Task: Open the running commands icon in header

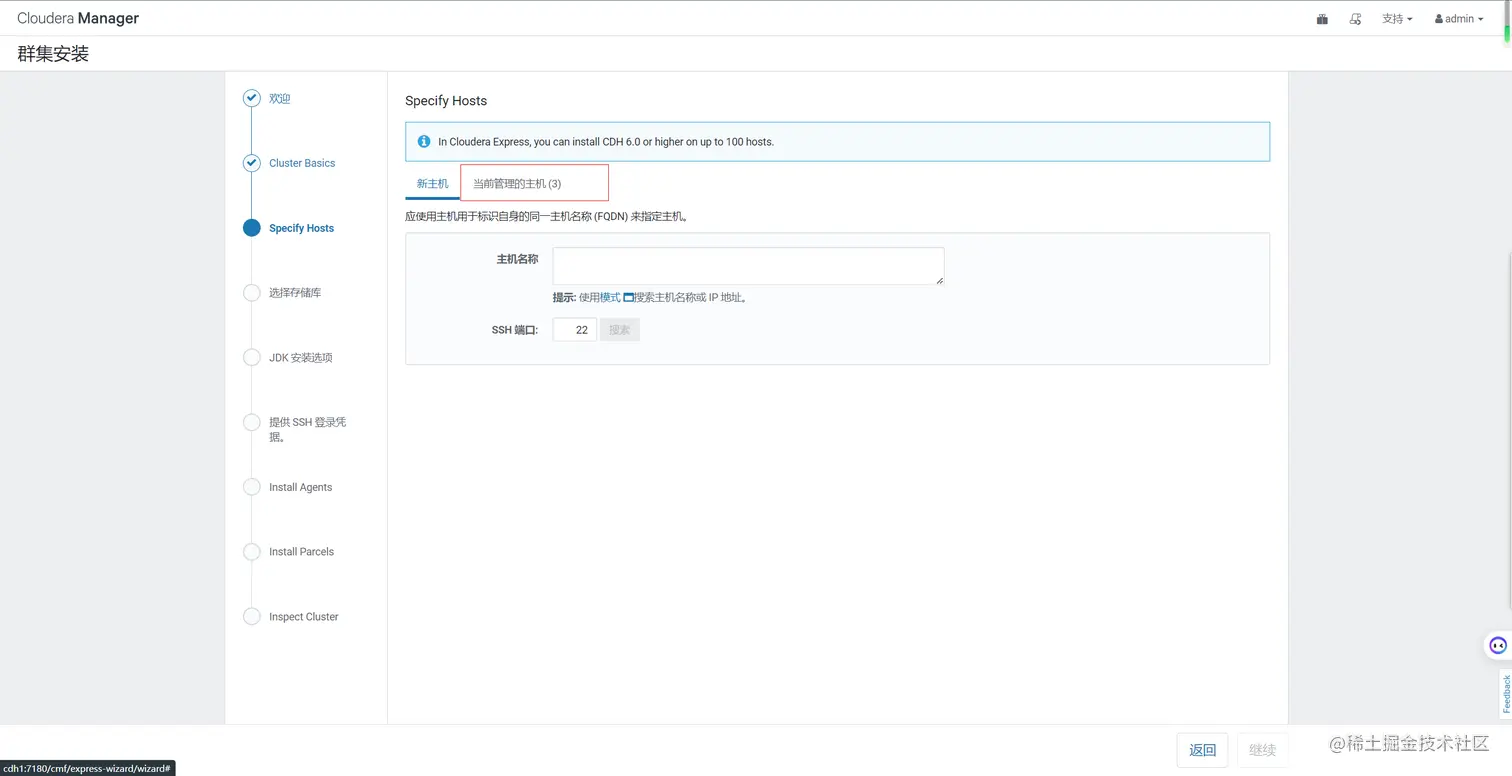Action: coord(1356,19)
